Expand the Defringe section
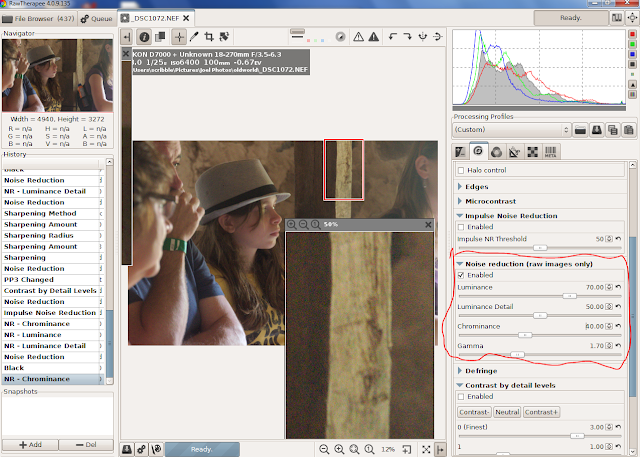Viewport: 640px width, 457px height. (x=460, y=371)
